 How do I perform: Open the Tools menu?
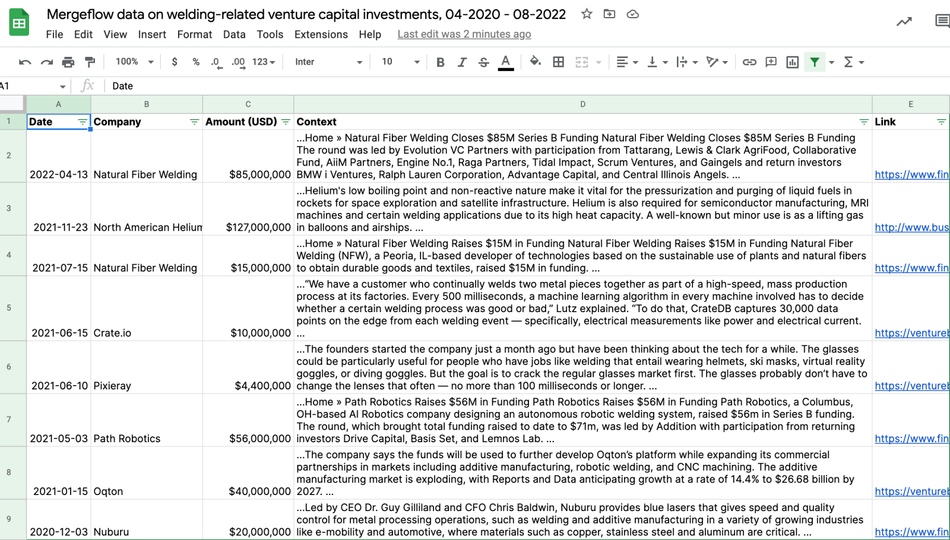270,35
